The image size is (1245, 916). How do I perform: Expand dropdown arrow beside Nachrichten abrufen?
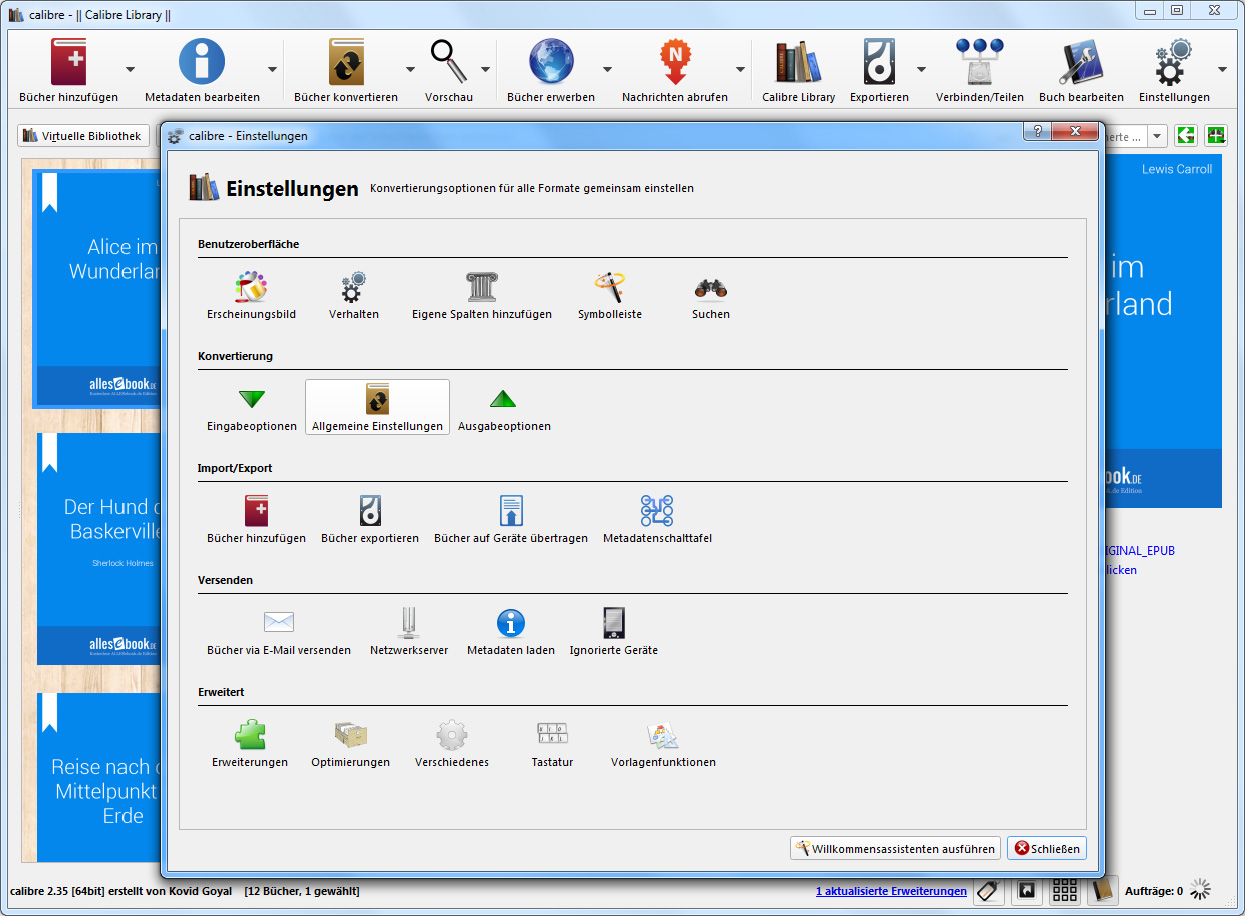click(741, 70)
